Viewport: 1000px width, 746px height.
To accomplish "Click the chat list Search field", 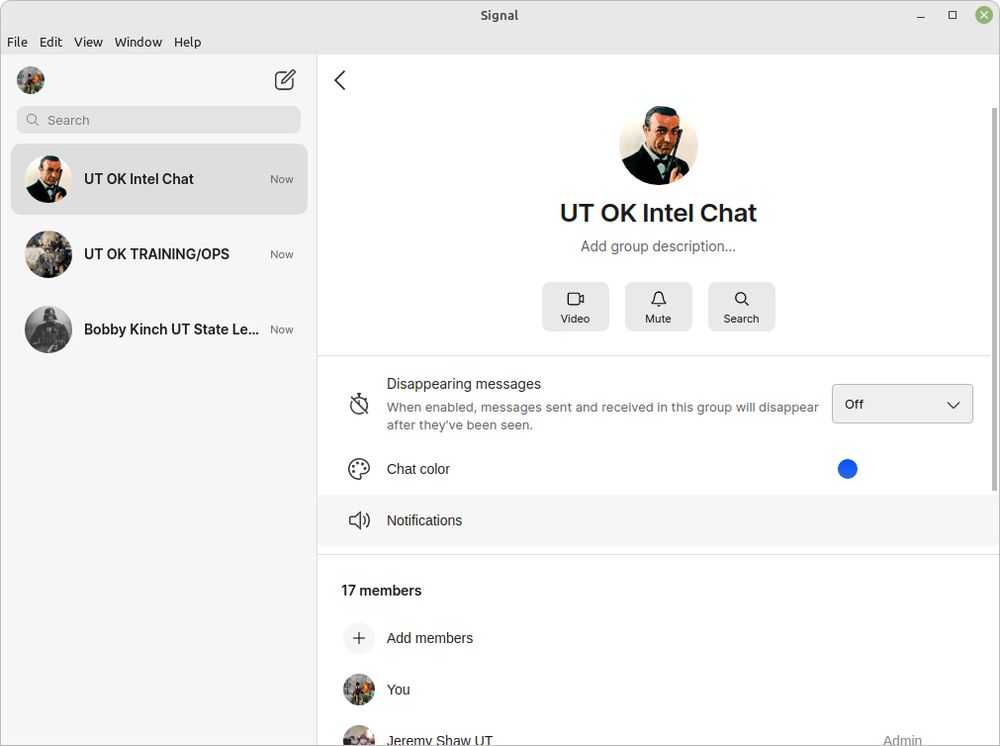I will (159, 120).
